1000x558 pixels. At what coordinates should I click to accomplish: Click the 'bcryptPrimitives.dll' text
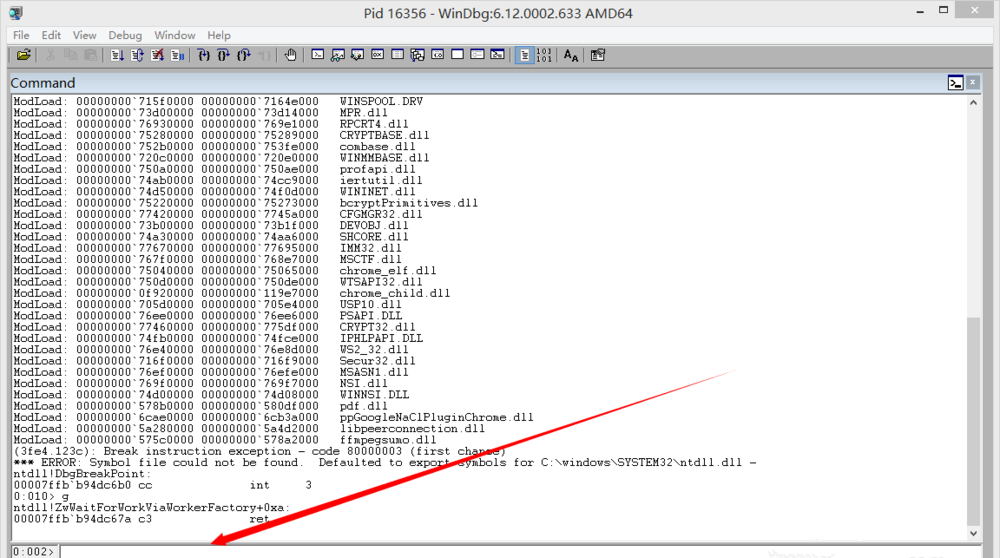(x=409, y=203)
